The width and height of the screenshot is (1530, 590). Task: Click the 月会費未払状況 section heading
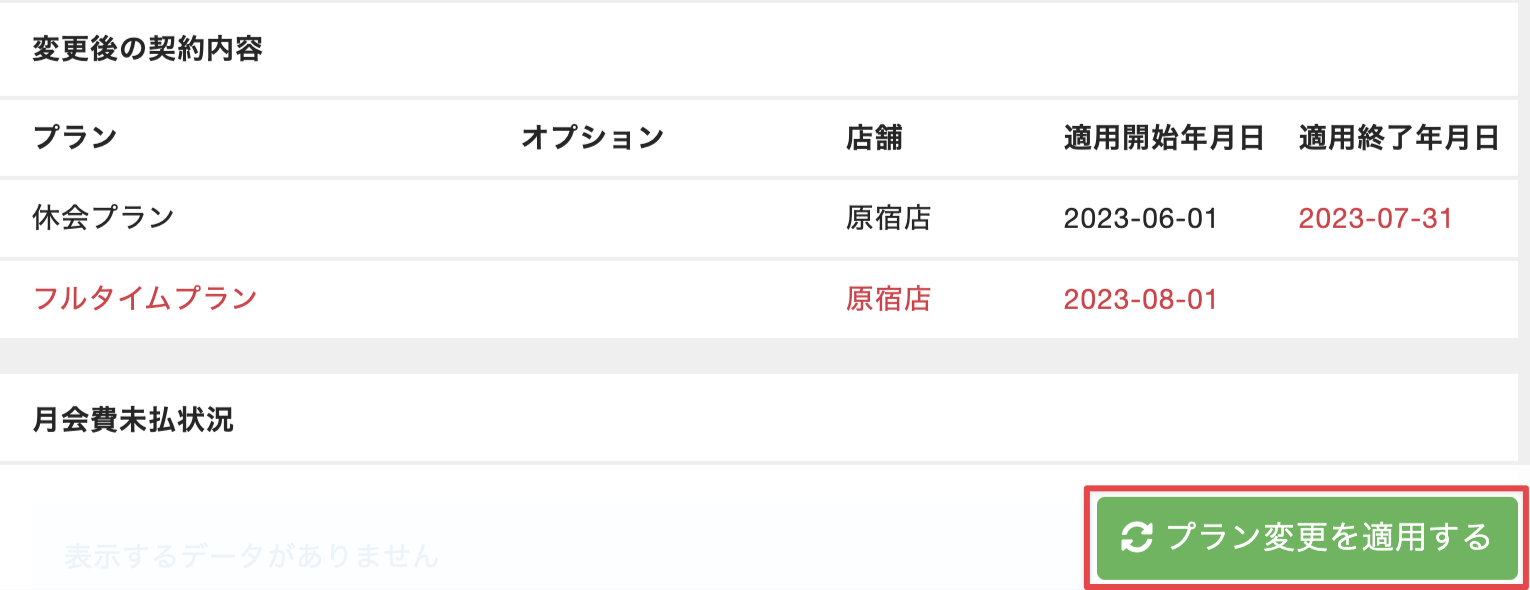[x=133, y=420]
